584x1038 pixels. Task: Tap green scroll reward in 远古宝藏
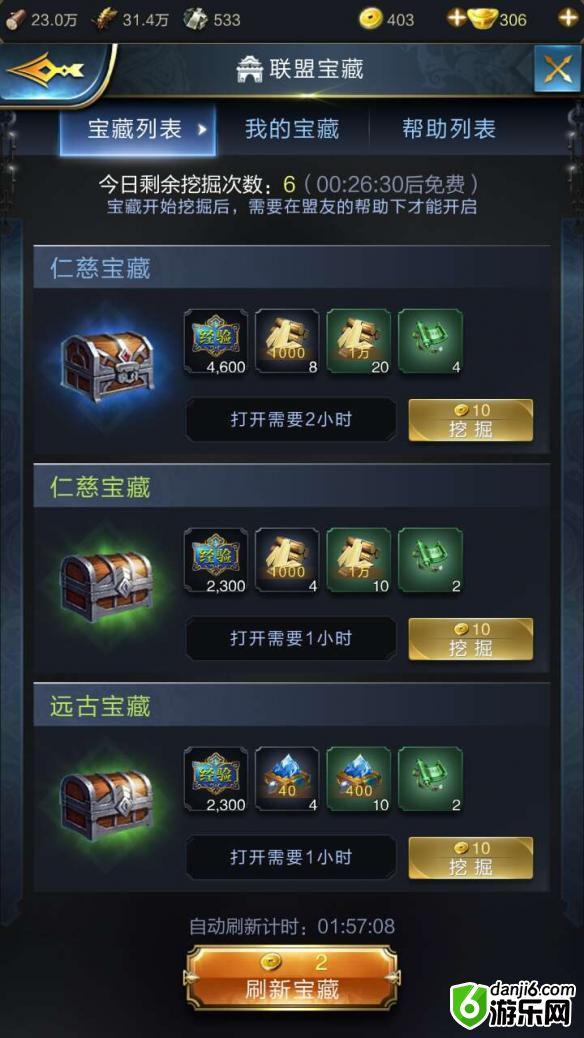point(430,780)
